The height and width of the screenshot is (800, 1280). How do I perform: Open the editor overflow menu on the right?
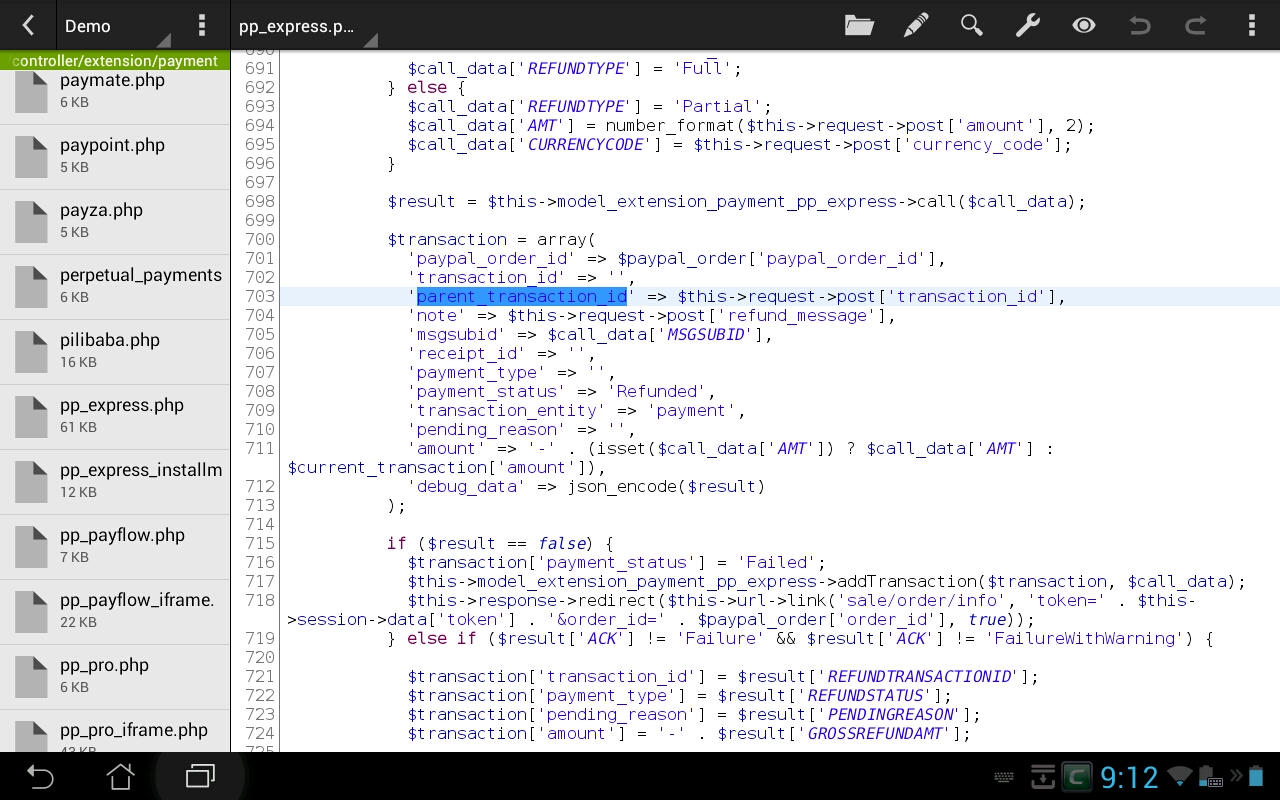[x=1251, y=25]
